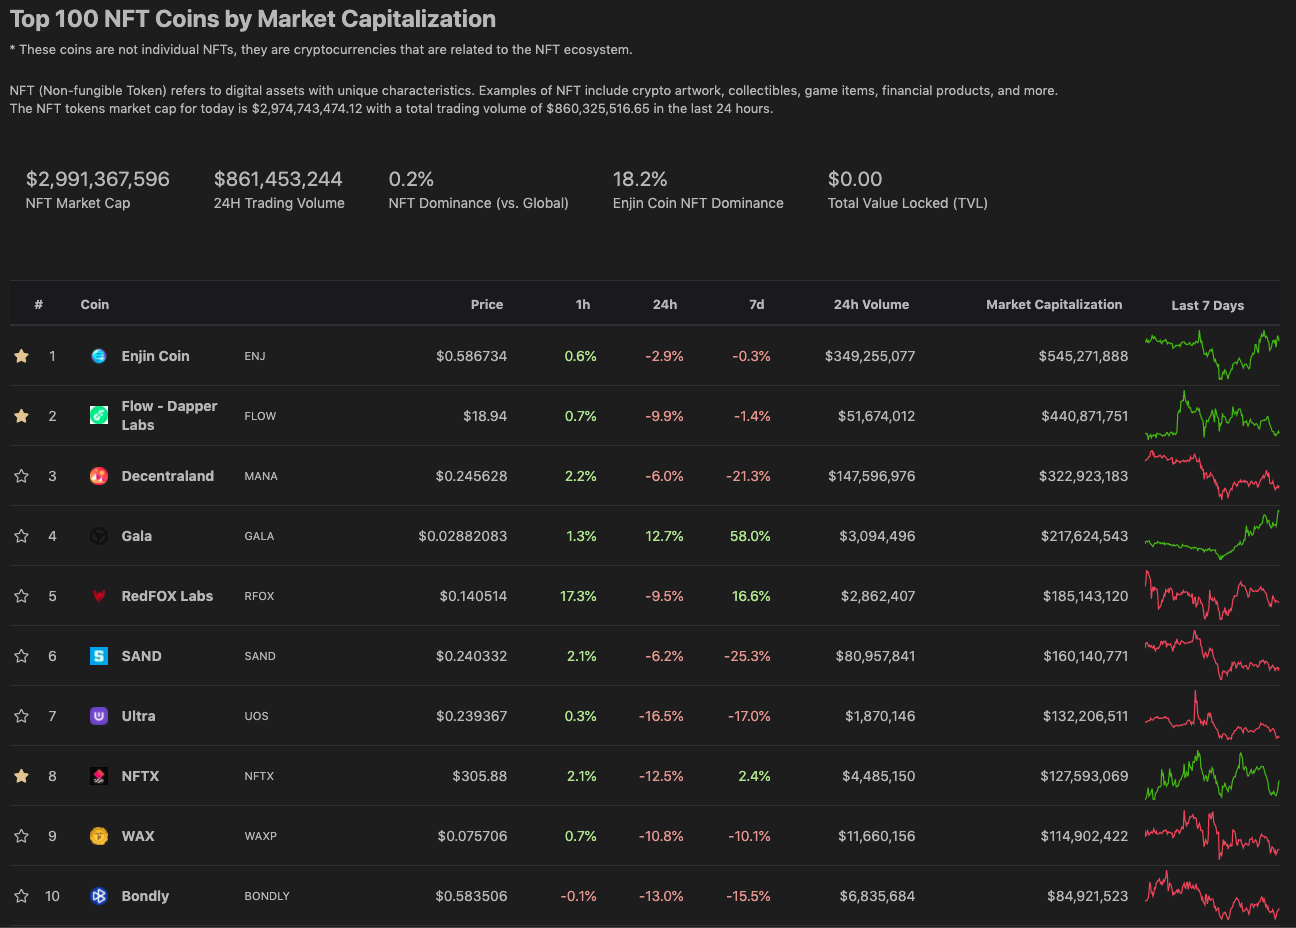Click the Bondly logo icon
This screenshot has height=928, width=1296.
tap(99, 896)
